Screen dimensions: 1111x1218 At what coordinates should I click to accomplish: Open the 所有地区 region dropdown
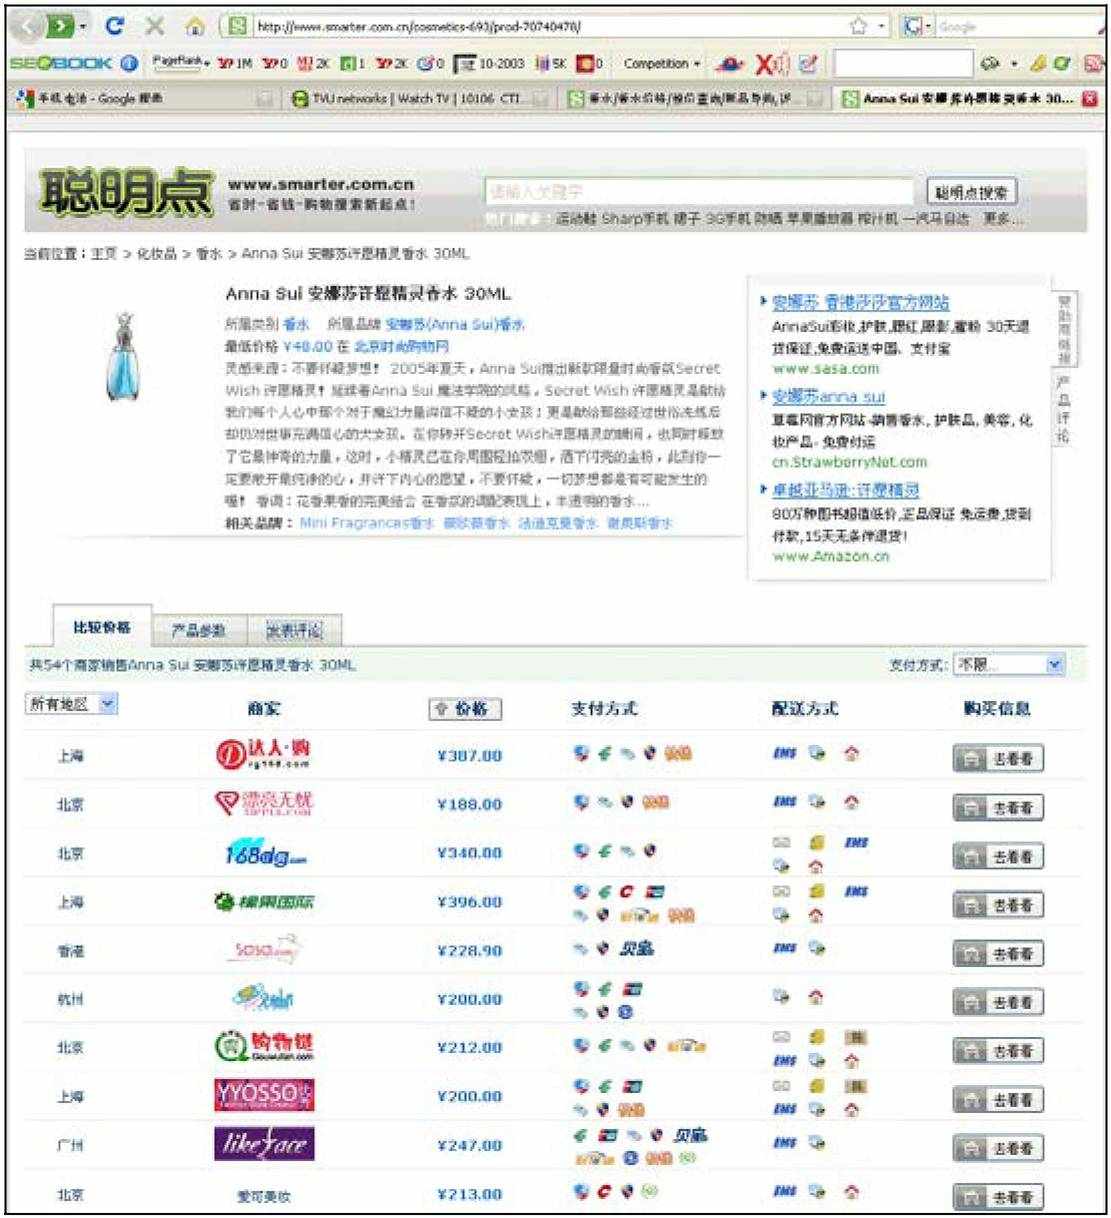71,704
